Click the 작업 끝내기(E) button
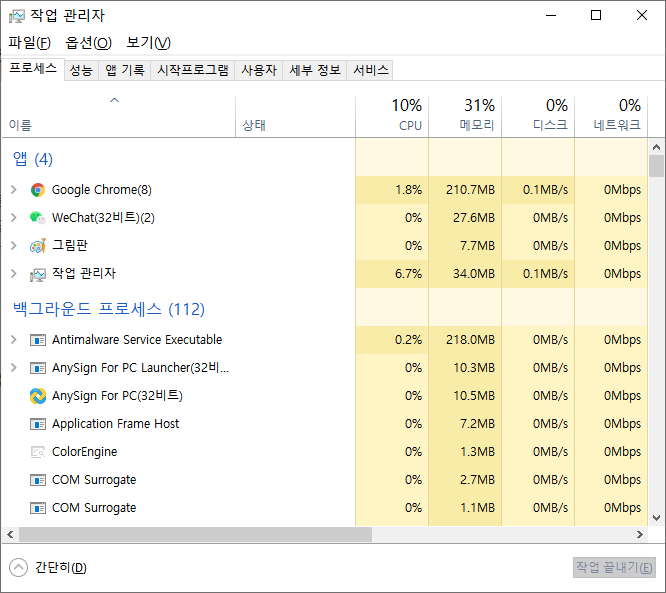 click(614, 568)
